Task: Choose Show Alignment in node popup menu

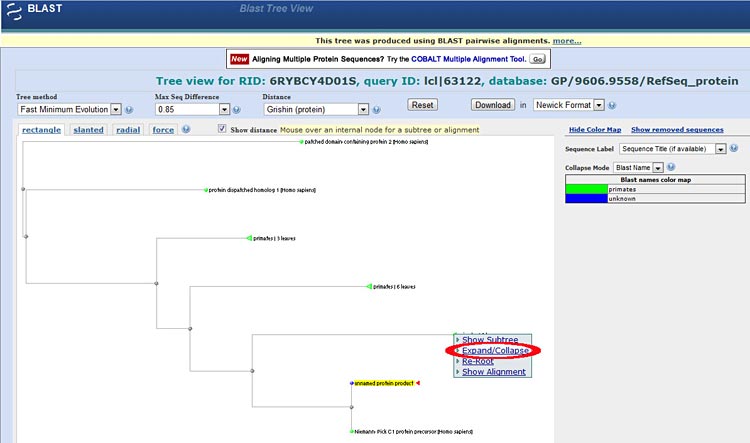Action: (x=494, y=372)
